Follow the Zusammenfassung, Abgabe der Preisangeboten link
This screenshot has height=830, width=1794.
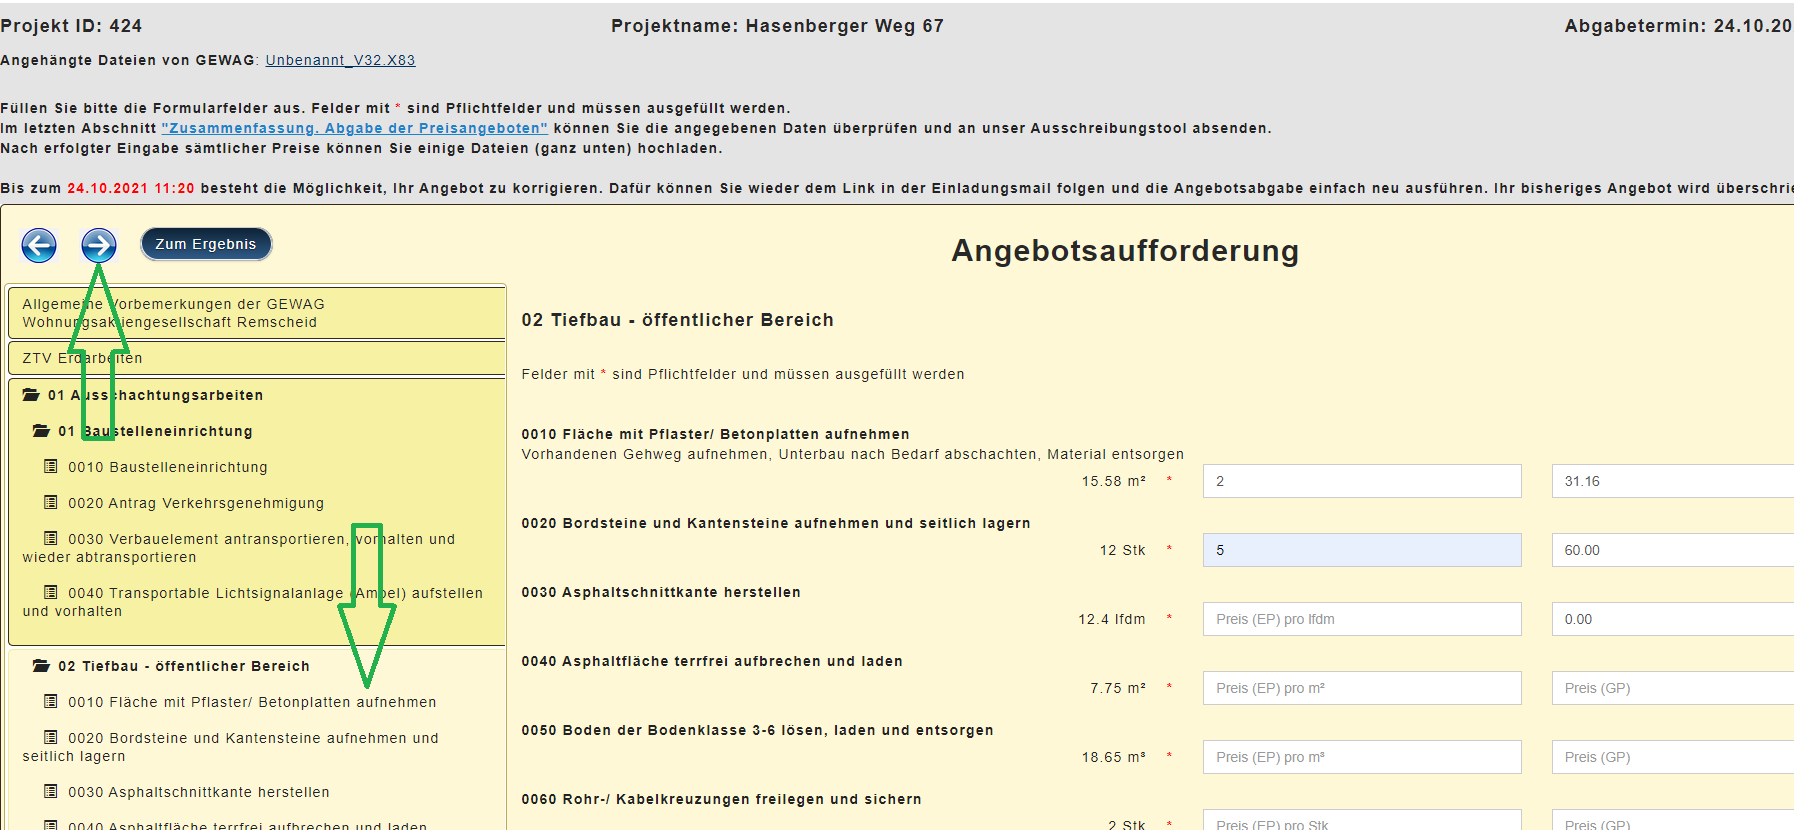354,128
